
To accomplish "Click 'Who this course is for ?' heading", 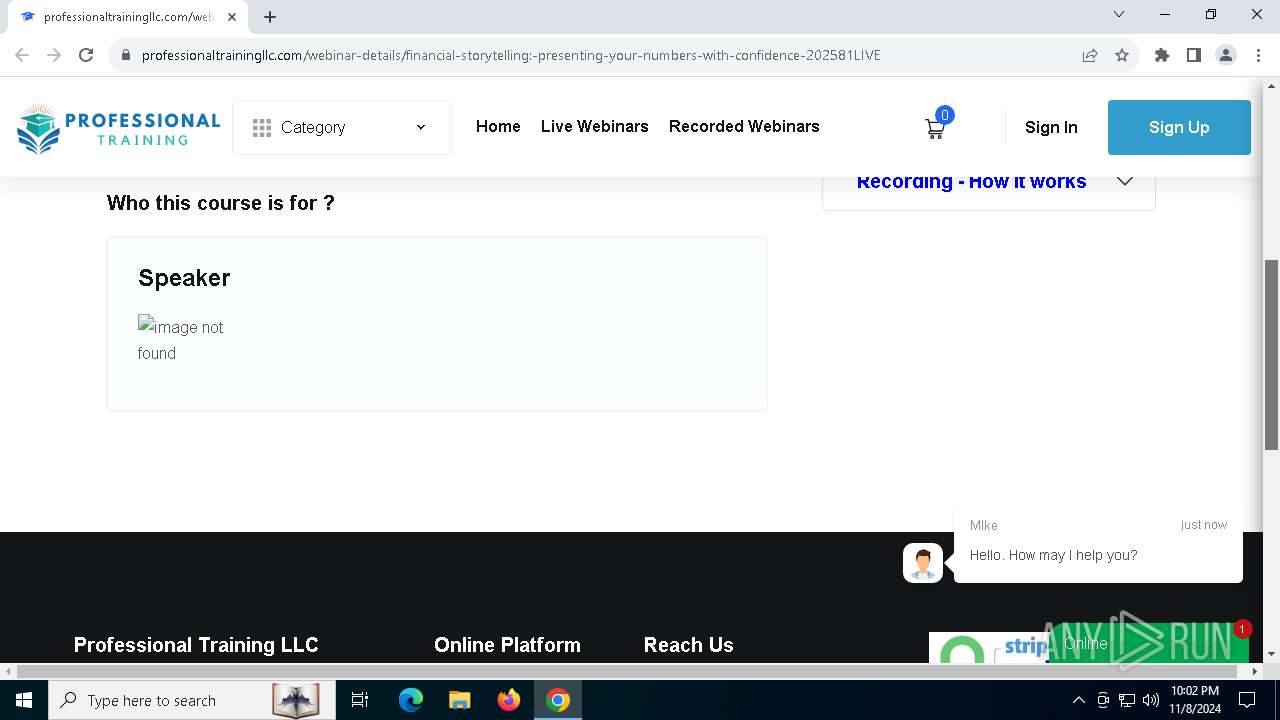I will point(221,203).
